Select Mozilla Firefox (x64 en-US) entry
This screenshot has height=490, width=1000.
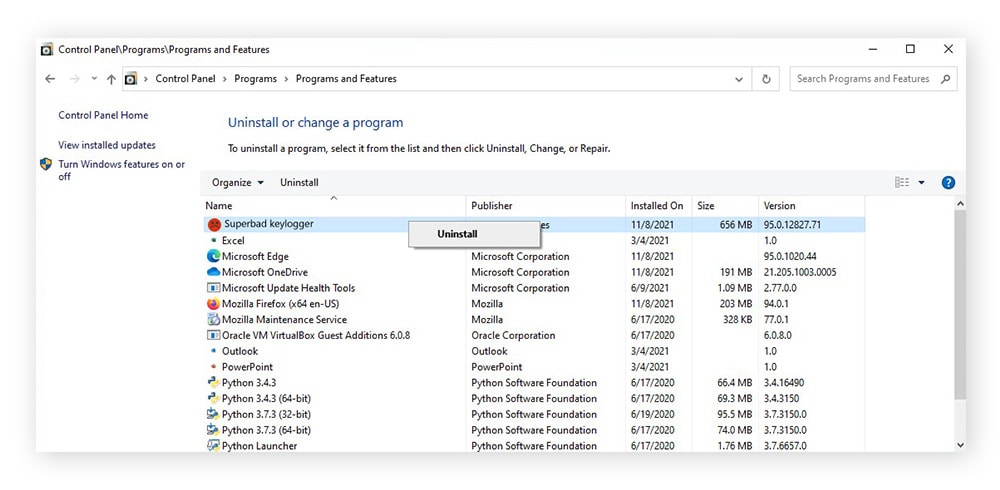281,304
